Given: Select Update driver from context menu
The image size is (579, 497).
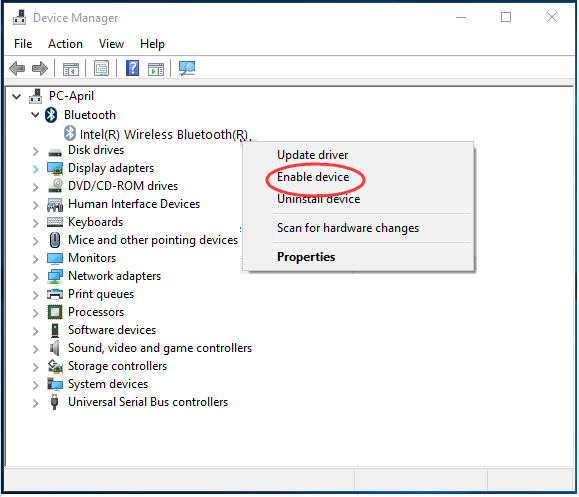Looking at the screenshot, I should pos(312,155).
